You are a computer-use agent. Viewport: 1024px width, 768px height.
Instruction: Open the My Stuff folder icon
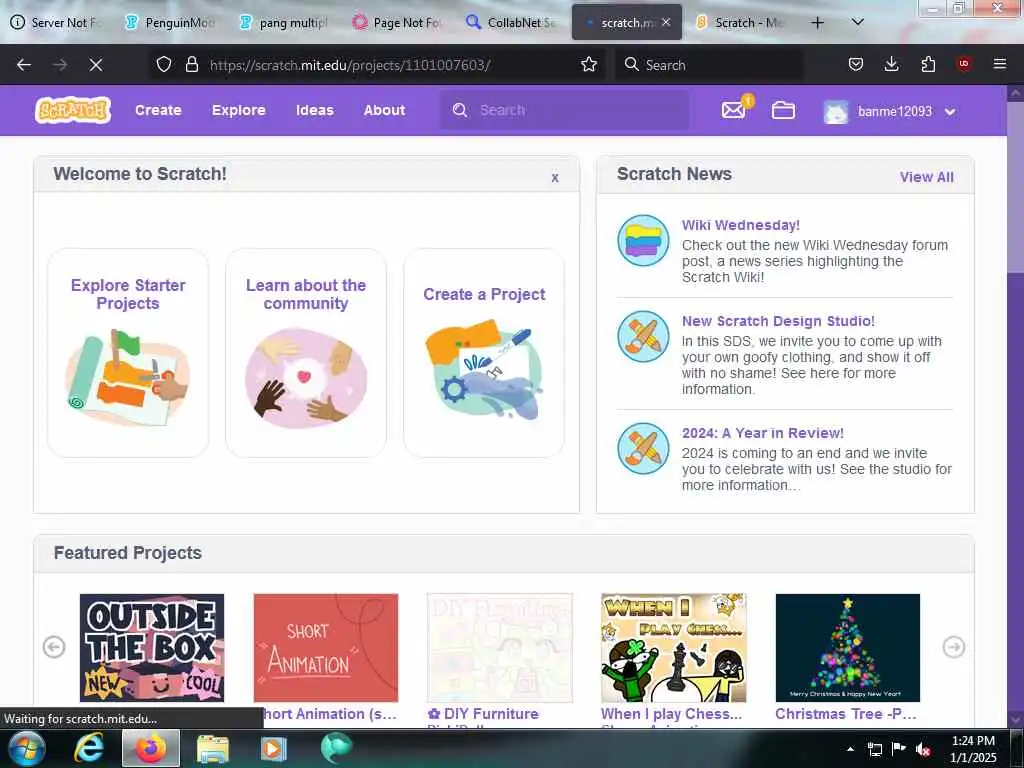coord(783,110)
